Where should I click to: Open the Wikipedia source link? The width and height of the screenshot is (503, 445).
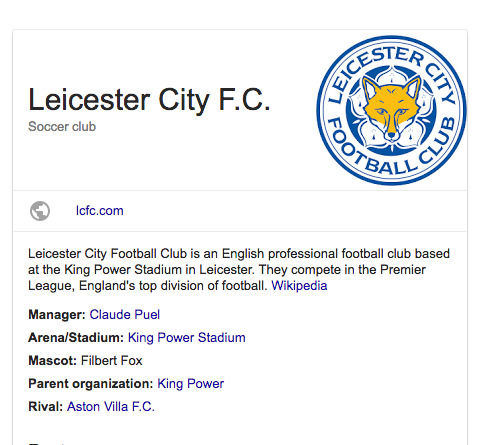tap(299, 286)
